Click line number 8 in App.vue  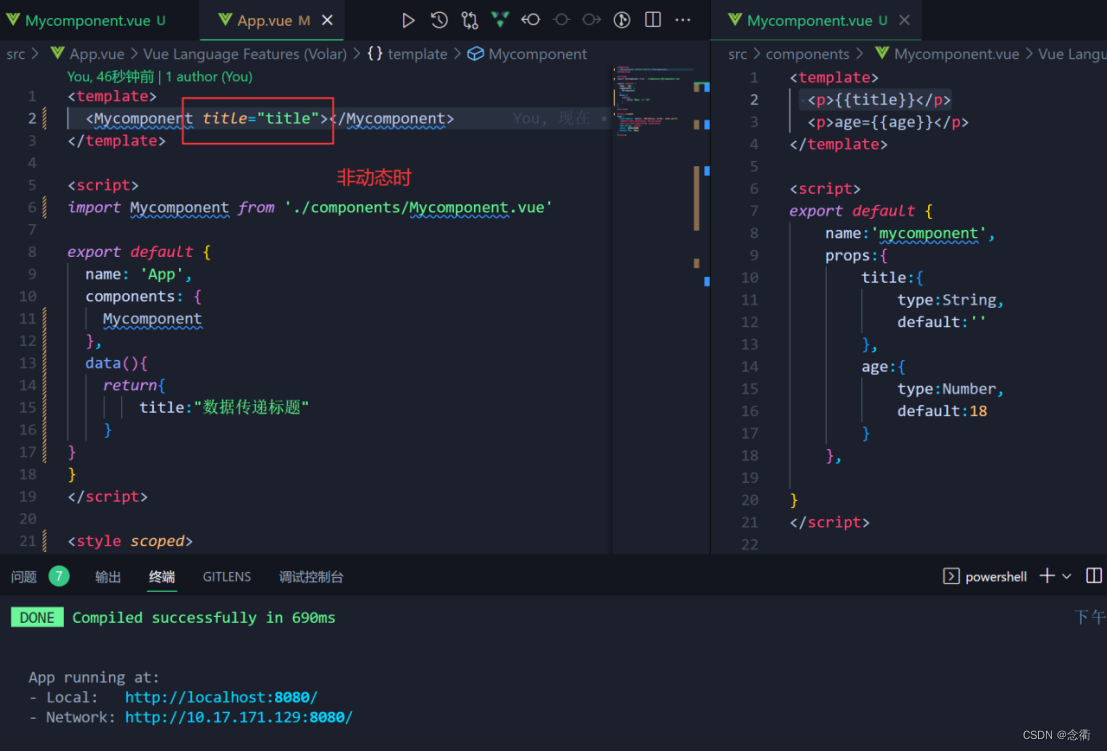pyautogui.click(x=32, y=252)
